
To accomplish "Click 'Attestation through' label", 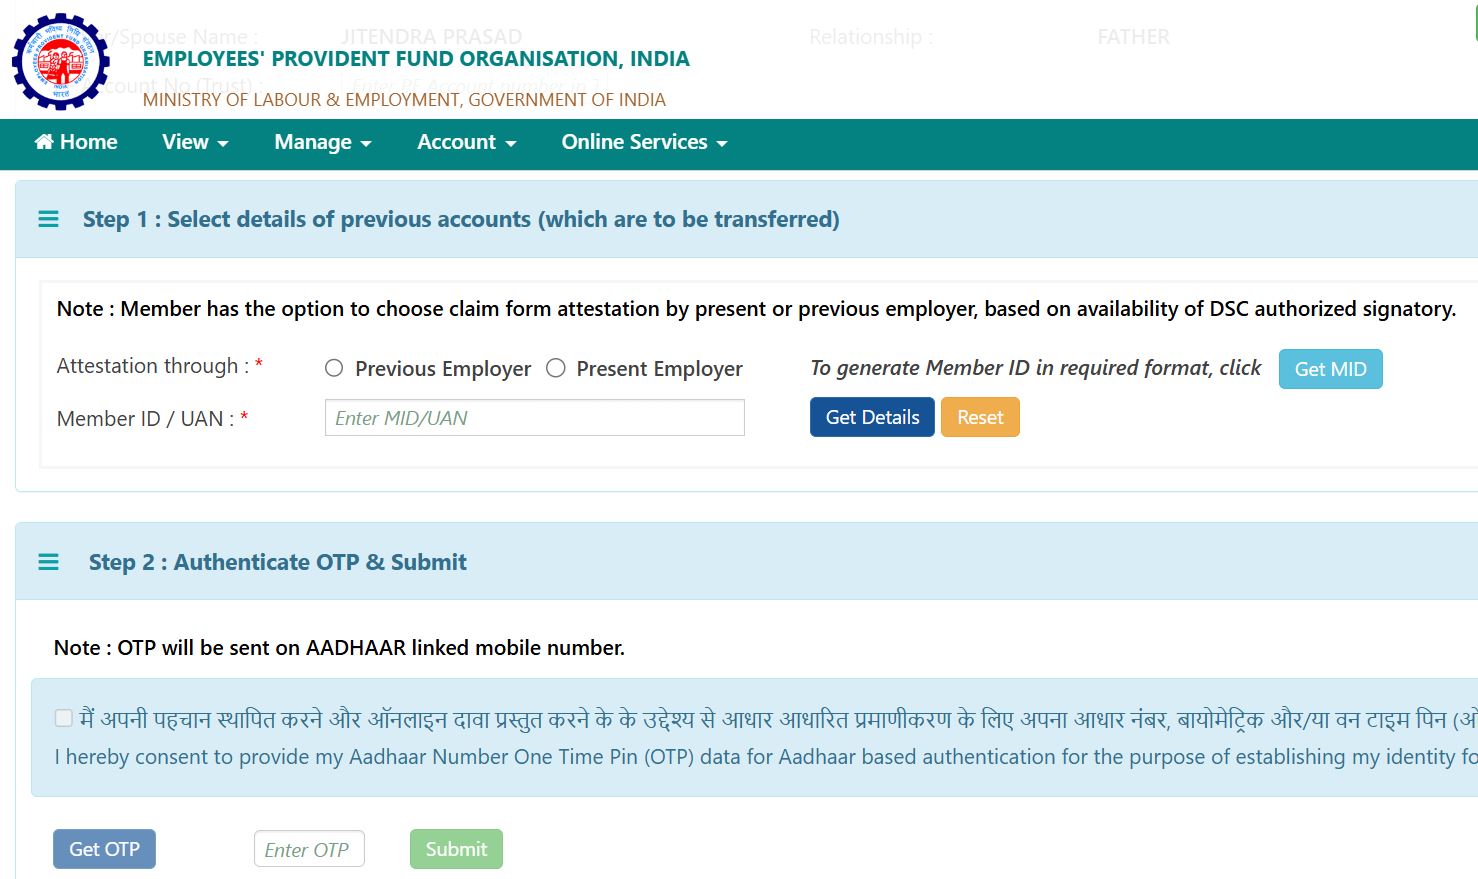I will [159, 366].
